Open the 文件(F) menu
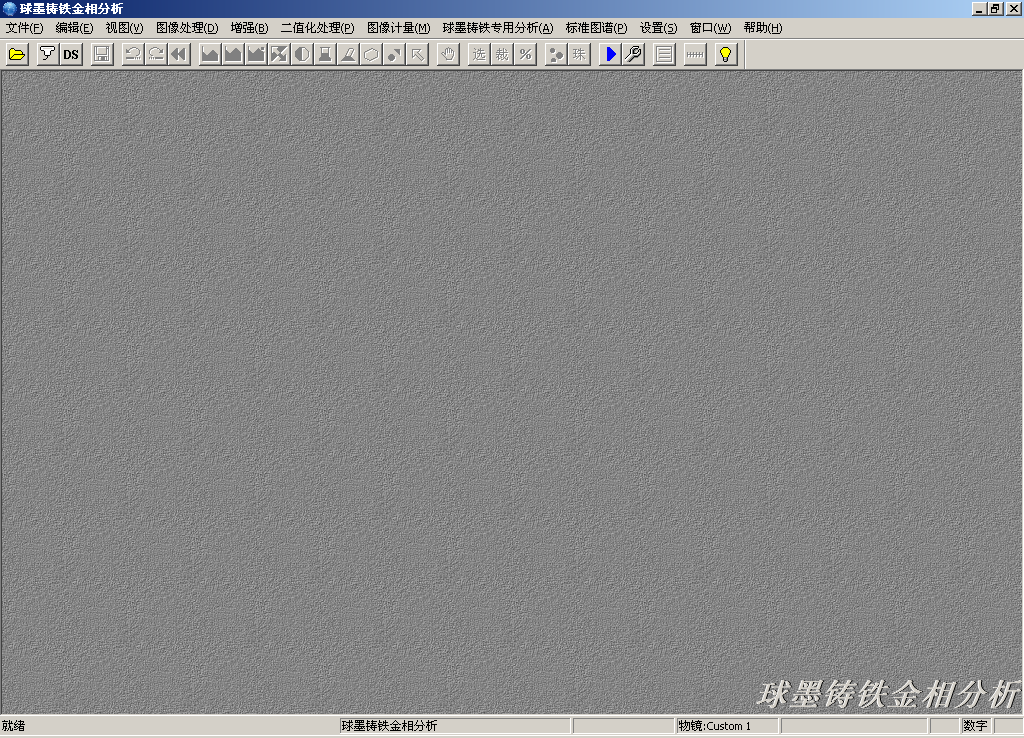The width and height of the screenshot is (1024, 738). (x=24, y=28)
